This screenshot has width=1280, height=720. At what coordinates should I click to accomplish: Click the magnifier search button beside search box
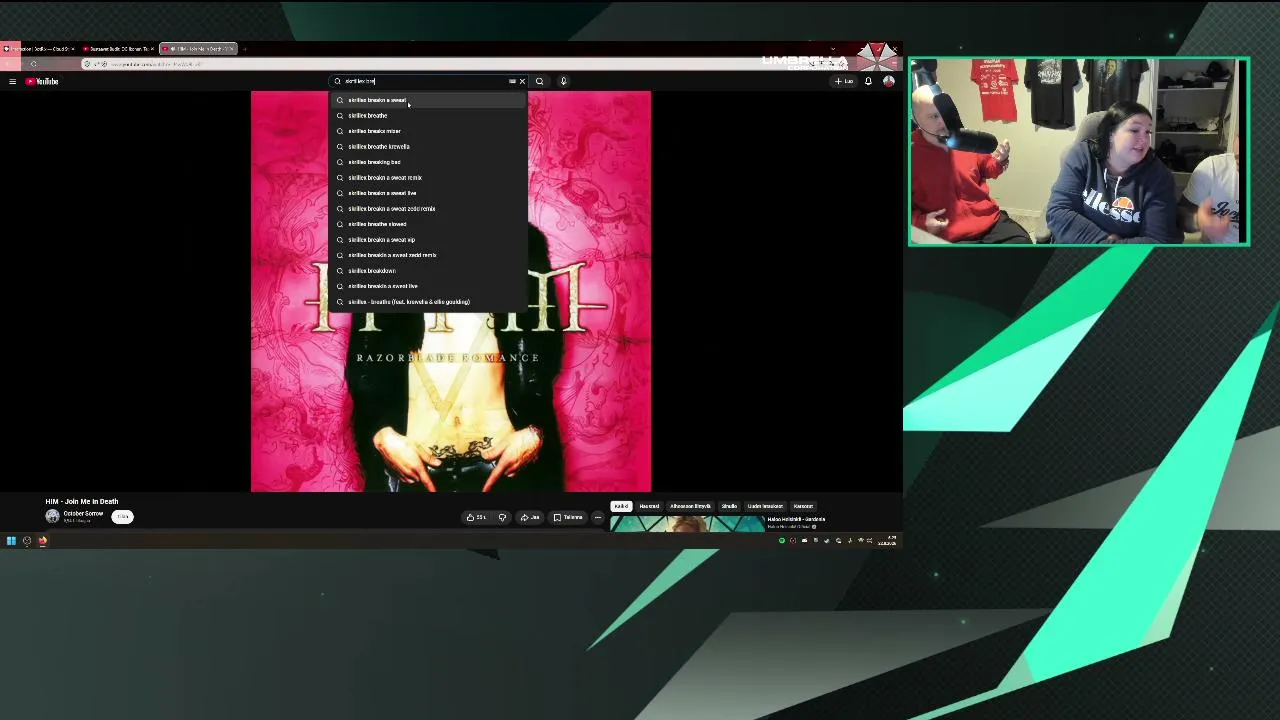(539, 81)
